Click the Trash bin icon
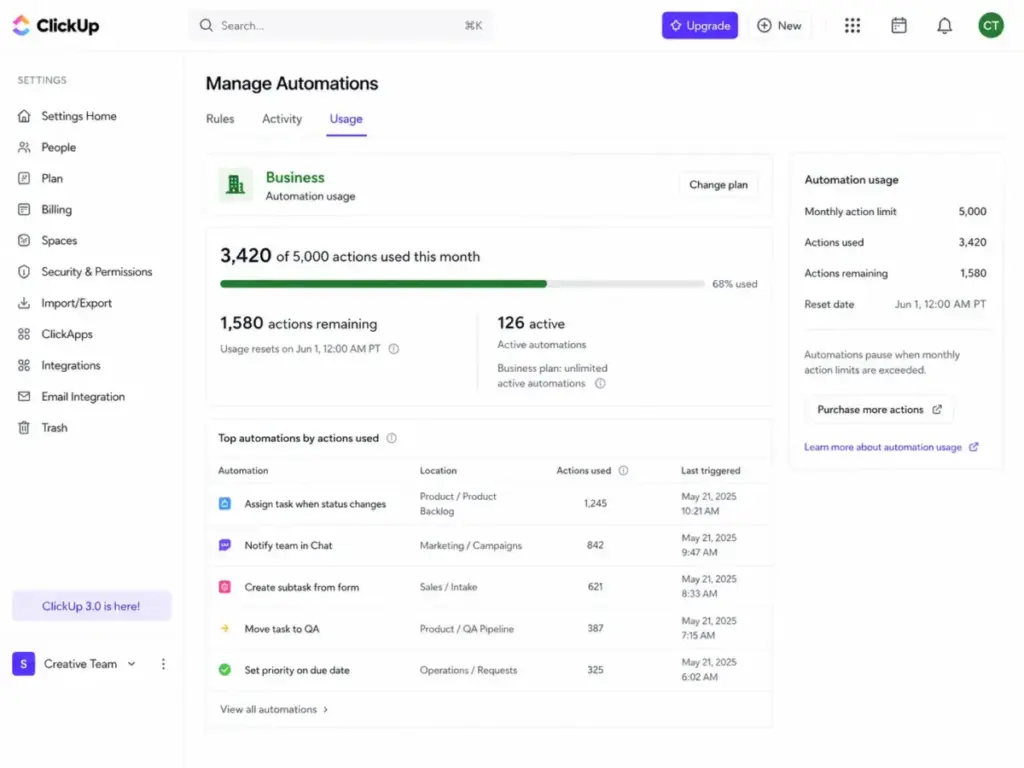The image size is (1024, 768). tap(24, 428)
